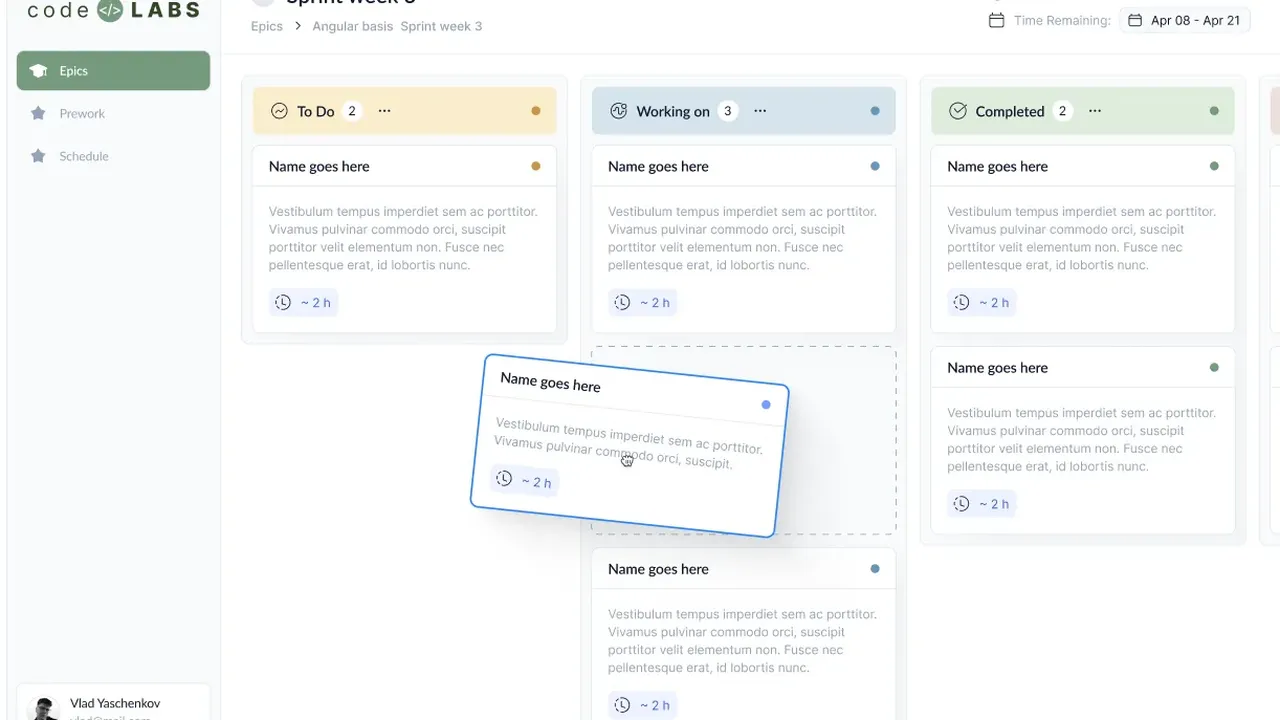Click the Epics breadcrumb link

[x=267, y=26]
